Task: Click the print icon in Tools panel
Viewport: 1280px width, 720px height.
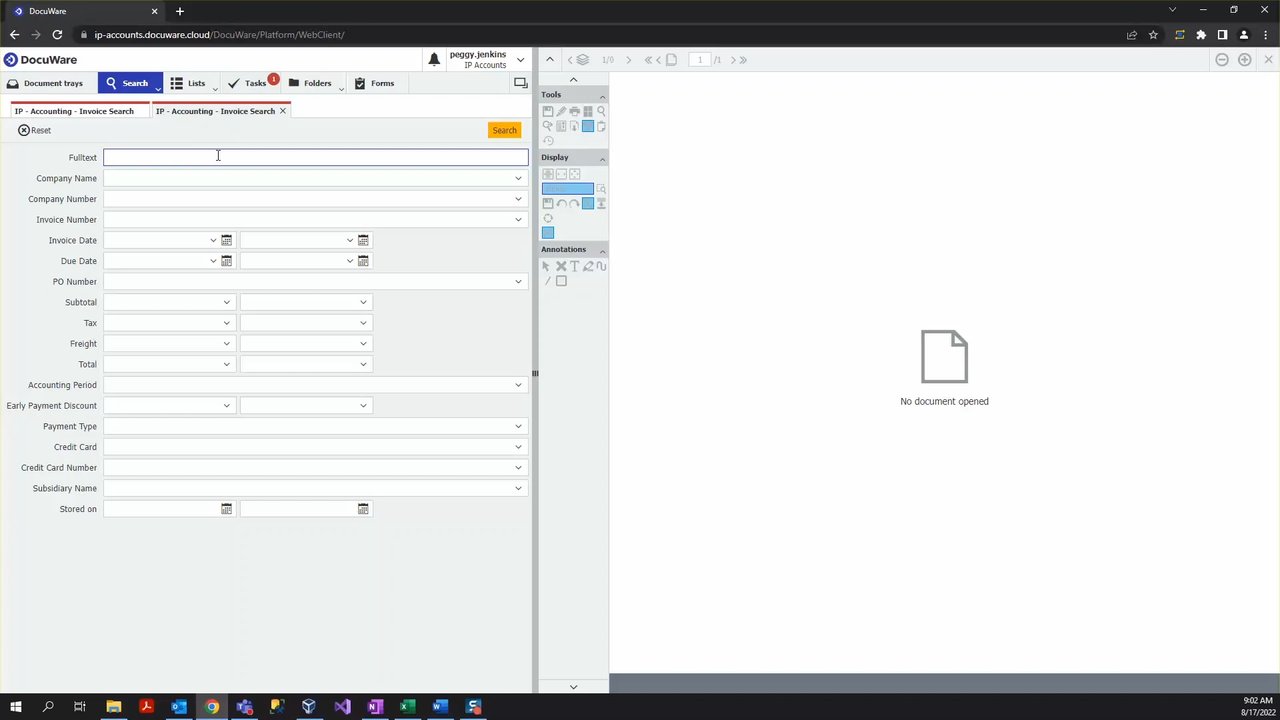Action: point(574,111)
